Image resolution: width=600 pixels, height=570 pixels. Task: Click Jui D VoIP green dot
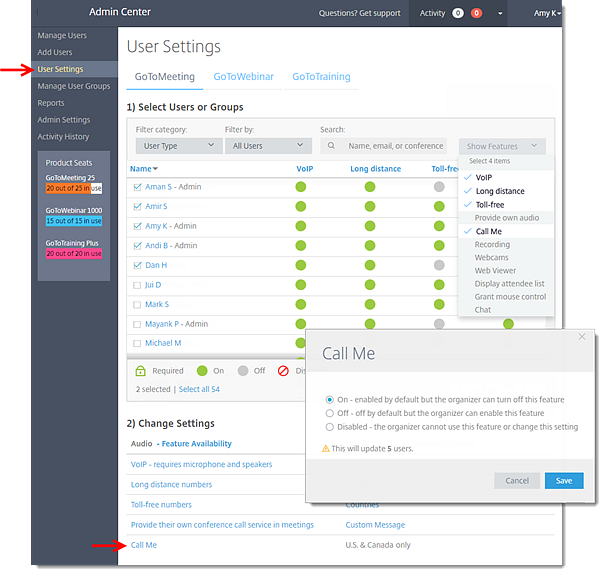coord(301,285)
